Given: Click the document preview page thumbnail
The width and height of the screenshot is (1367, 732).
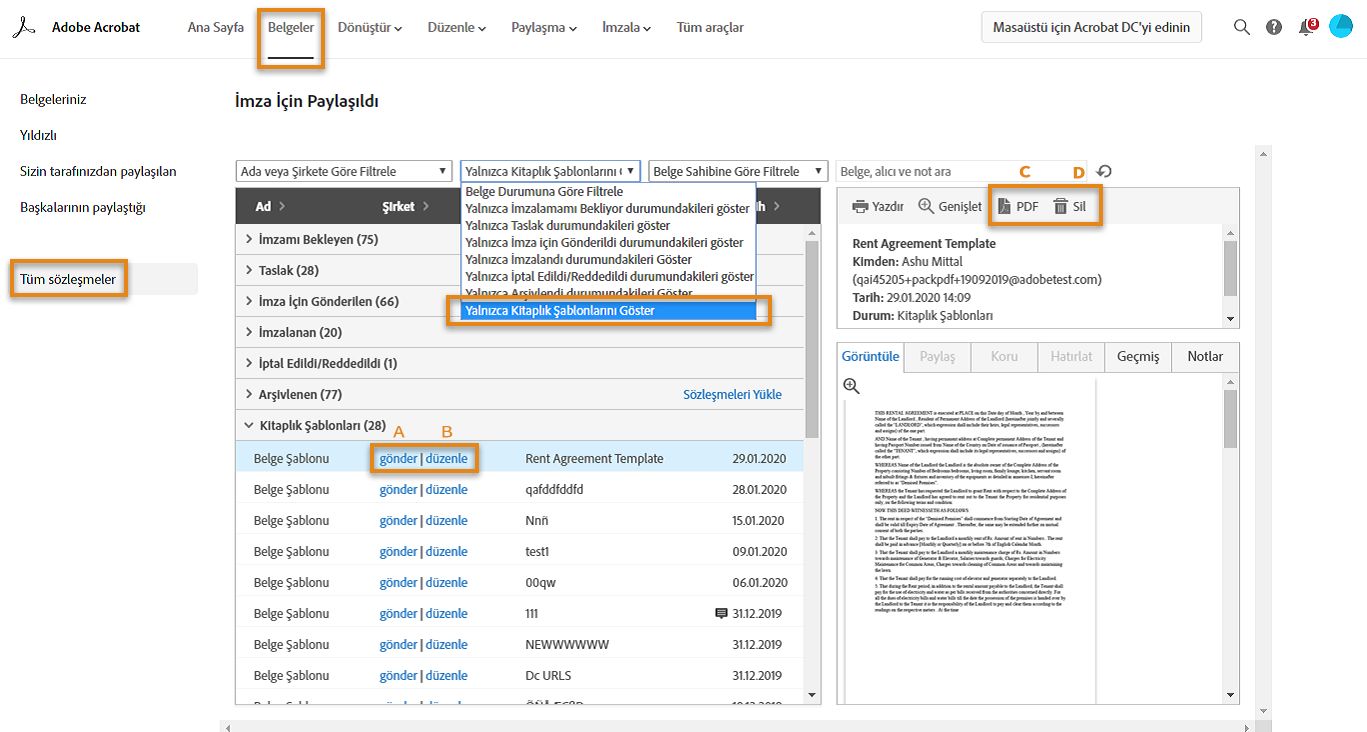Looking at the screenshot, I should (970, 541).
